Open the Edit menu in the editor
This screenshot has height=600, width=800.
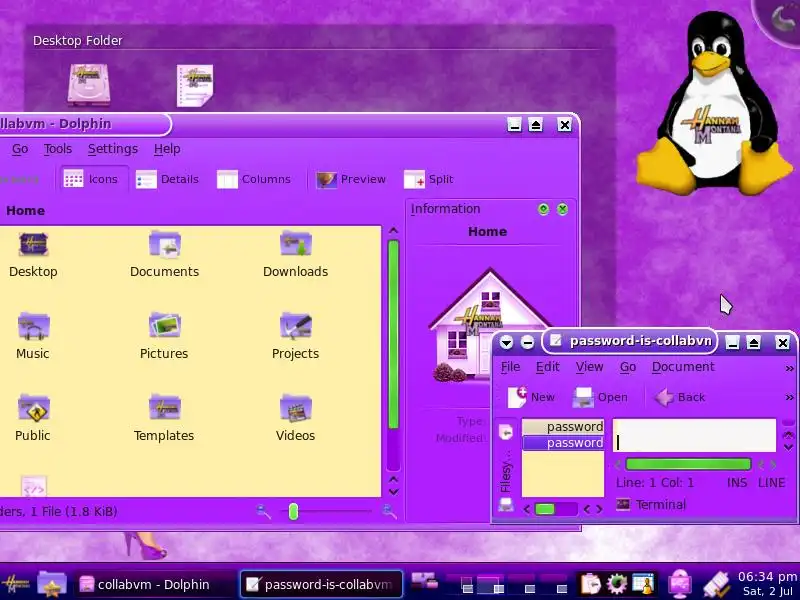click(547, 367)
